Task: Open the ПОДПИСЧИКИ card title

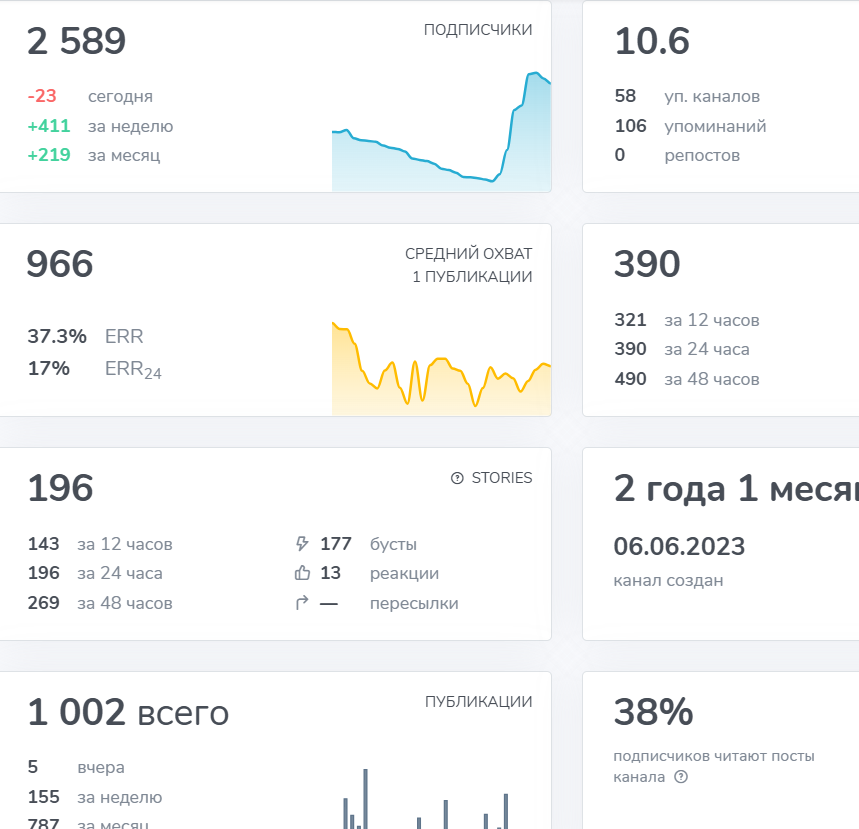Action: [478, 30]
